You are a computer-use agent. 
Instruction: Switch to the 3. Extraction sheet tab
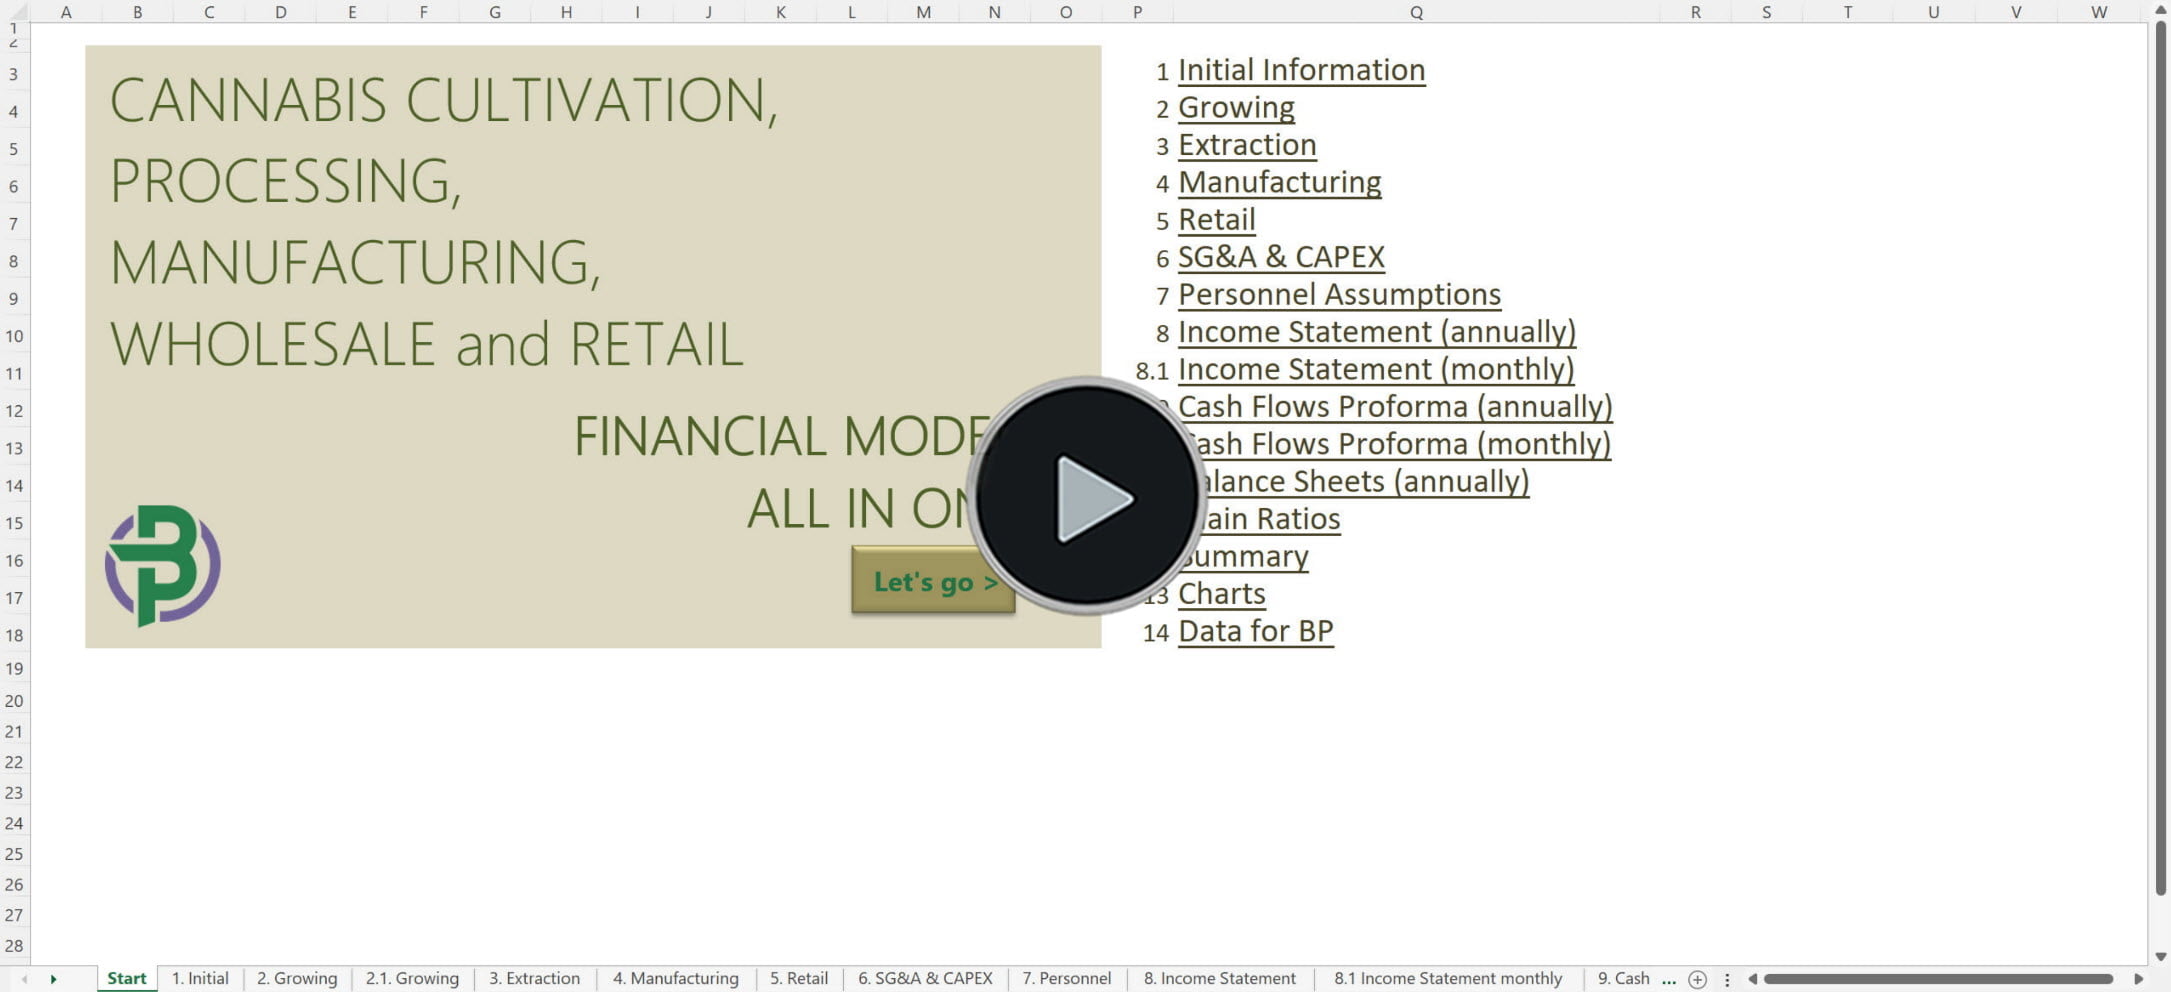(x=534, y=979)
